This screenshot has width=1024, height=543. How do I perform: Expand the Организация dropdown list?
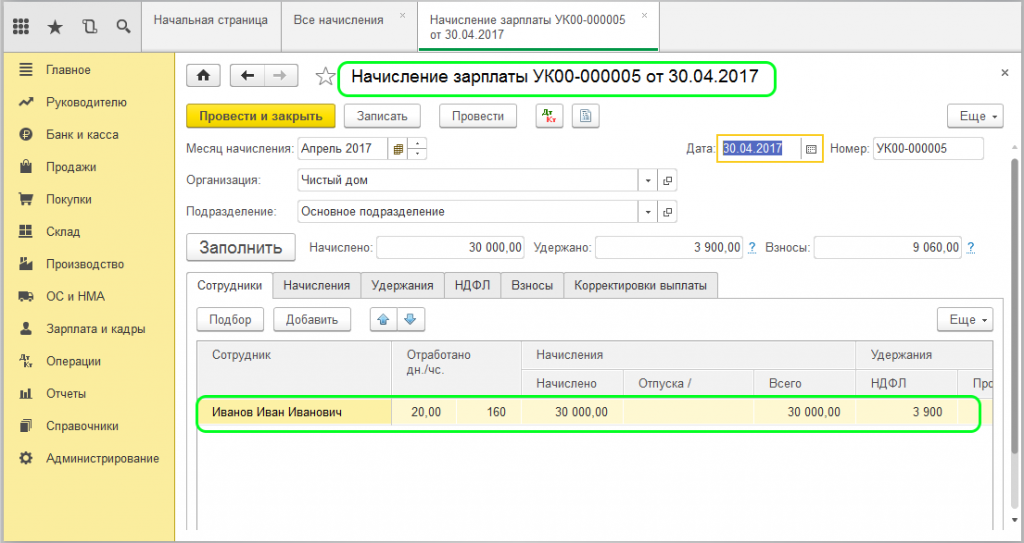click(648, 180)
